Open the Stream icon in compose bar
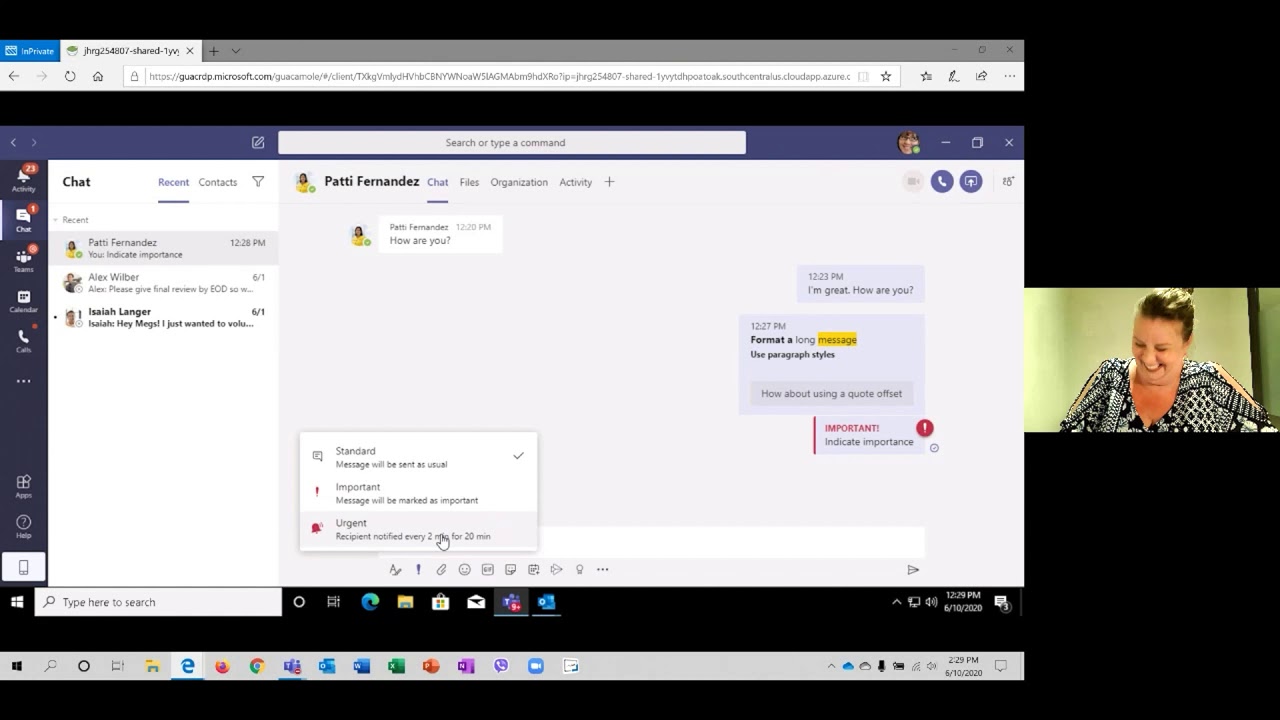1280x720 pixels. (x=556, y=569)
